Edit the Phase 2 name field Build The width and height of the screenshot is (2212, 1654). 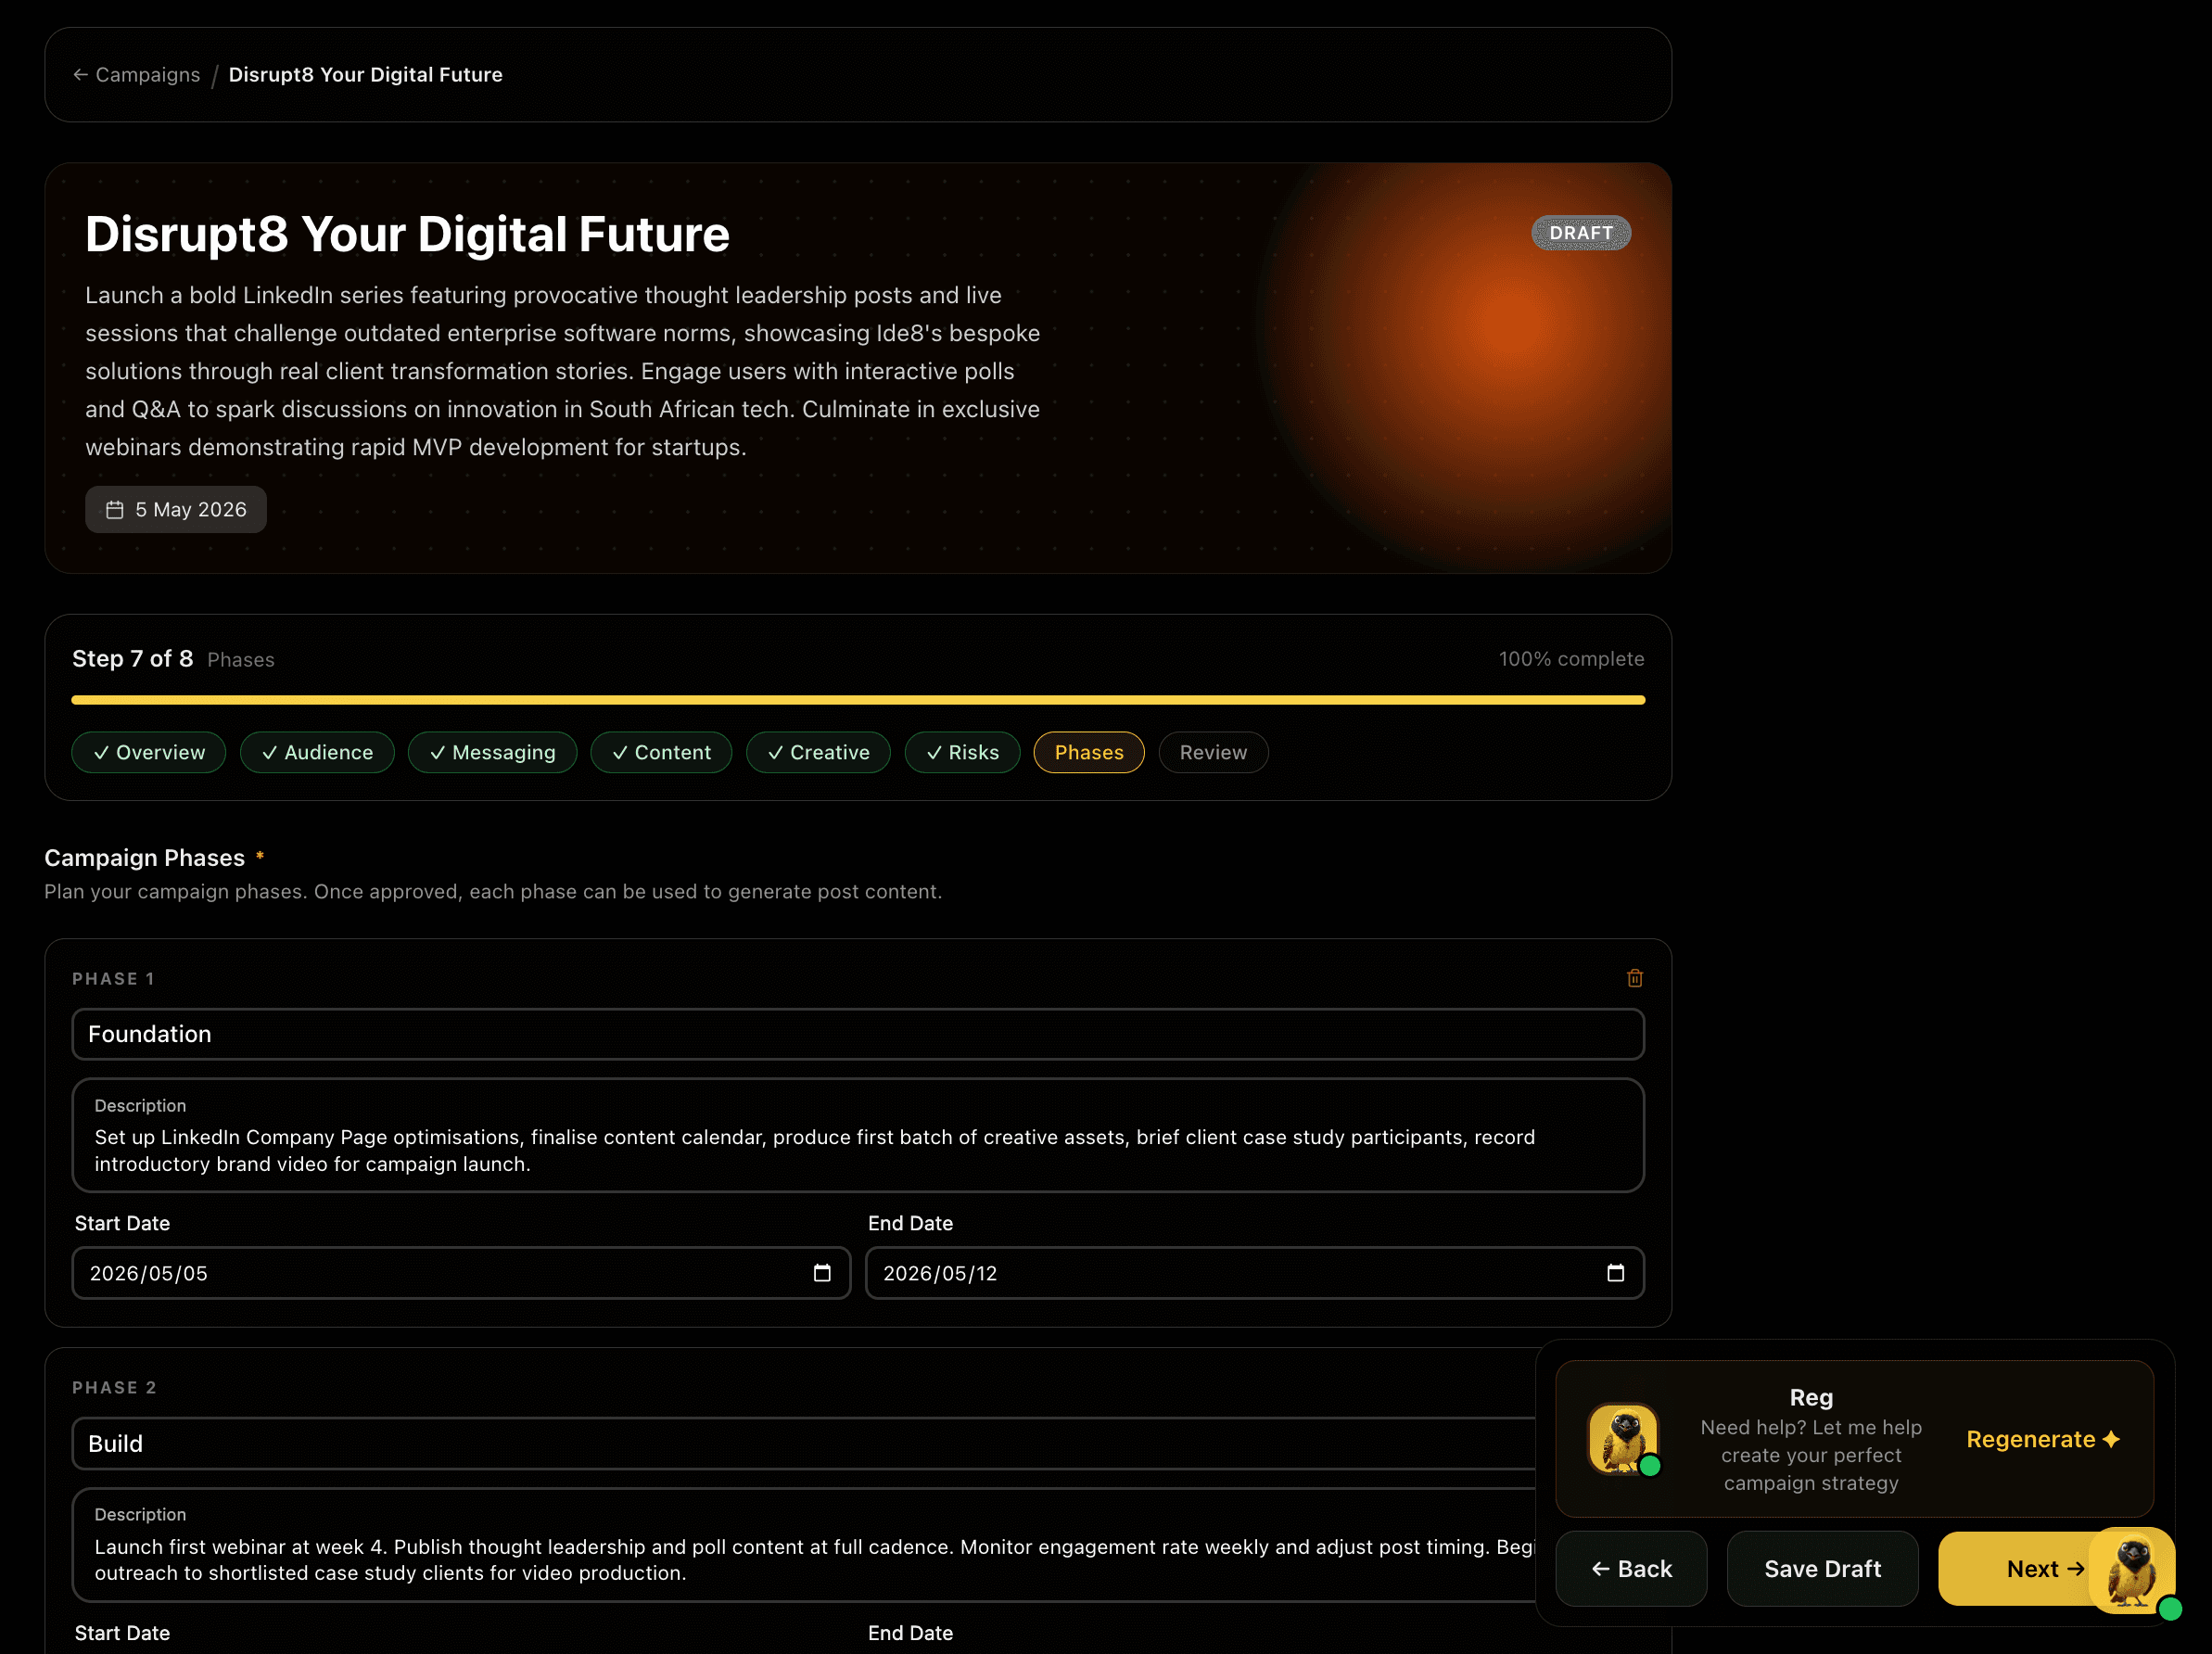click(x=804, y=1444)
